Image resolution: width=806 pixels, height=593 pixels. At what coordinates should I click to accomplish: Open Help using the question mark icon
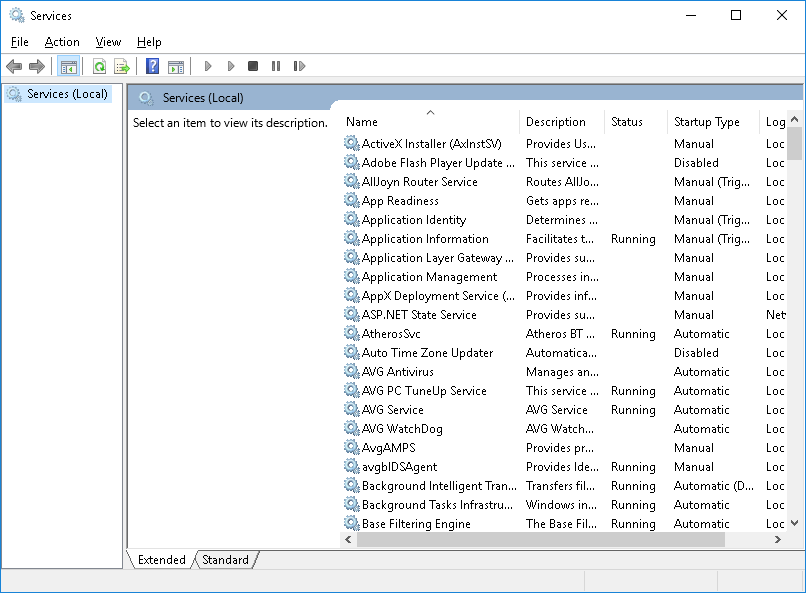point(151,66)
